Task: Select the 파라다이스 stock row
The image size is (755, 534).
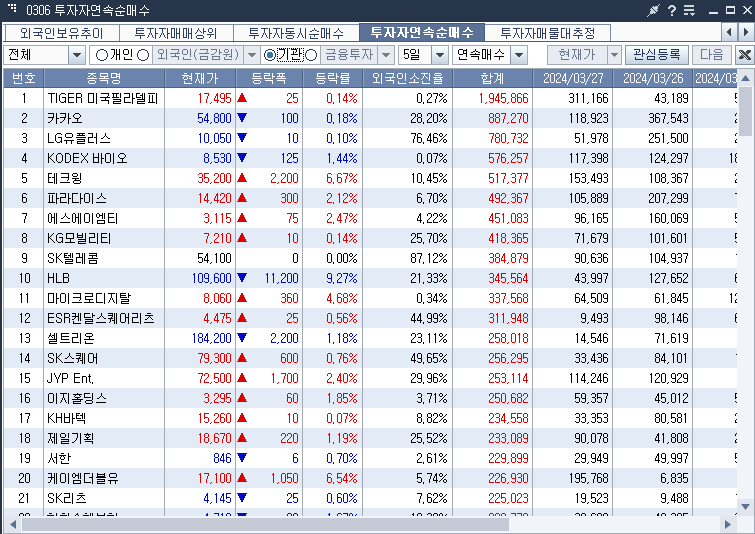Action: point(370,198)
